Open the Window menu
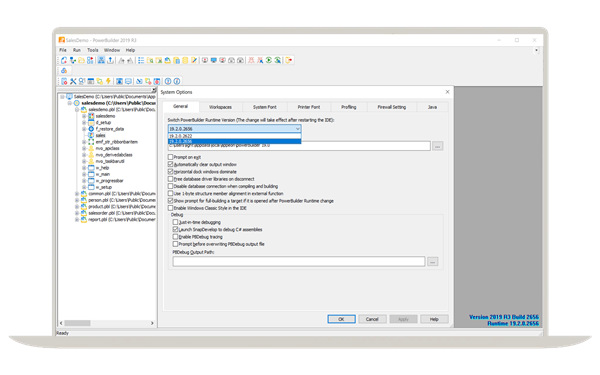Viewport: 600px width, 375px height. (112, 50)
